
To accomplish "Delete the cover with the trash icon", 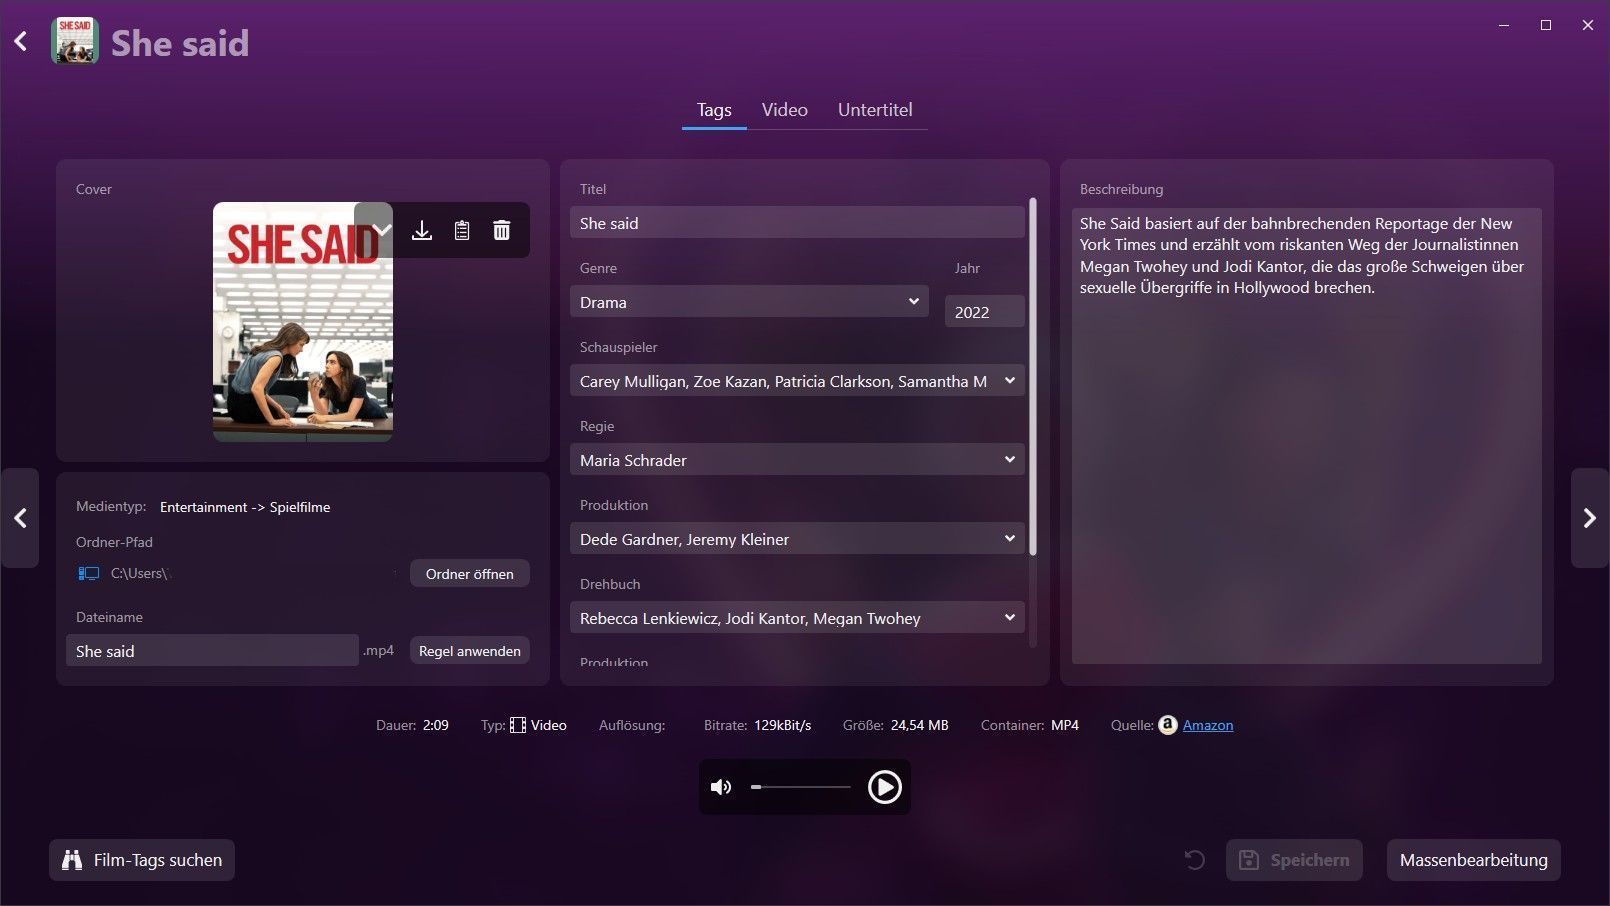I will [x=502, y=231].
